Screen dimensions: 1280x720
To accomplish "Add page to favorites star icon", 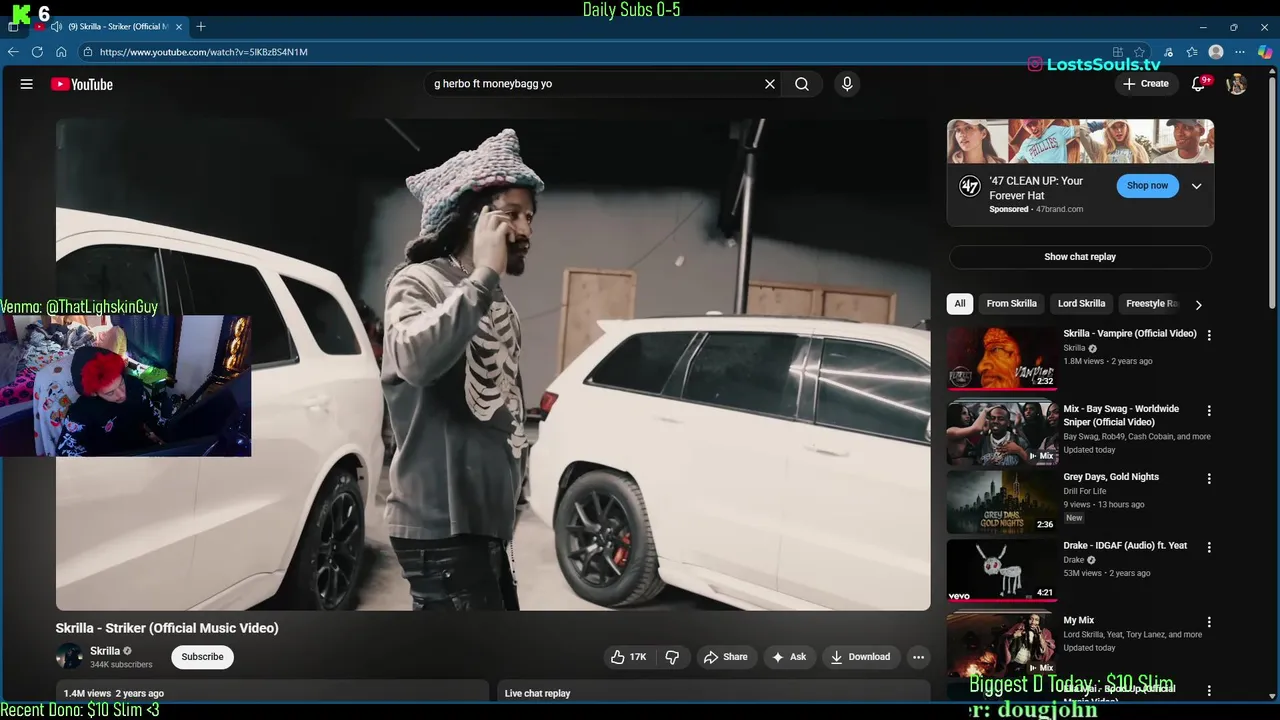I will pyautogui.click(x=1139, y=52).
